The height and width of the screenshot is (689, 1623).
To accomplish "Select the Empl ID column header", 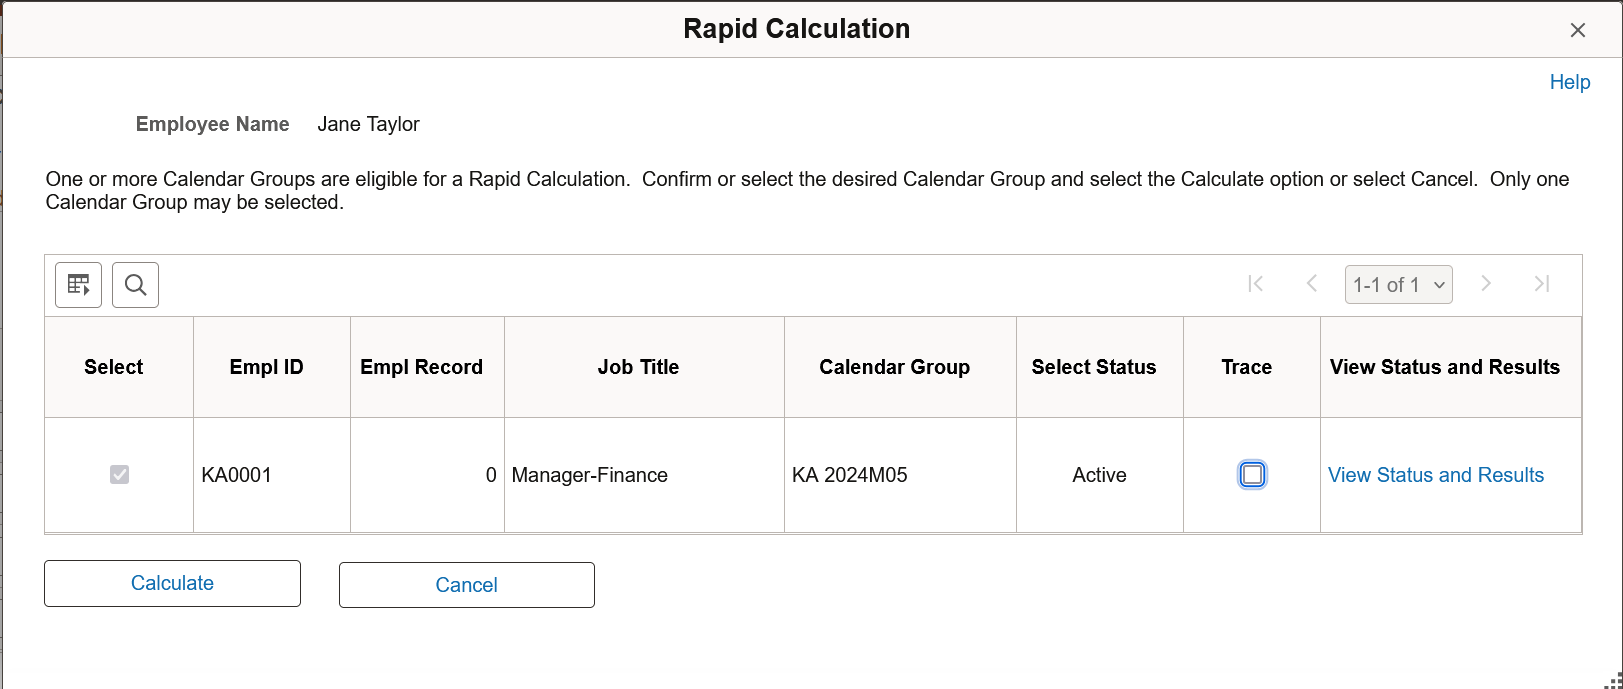I will [266, 367].
